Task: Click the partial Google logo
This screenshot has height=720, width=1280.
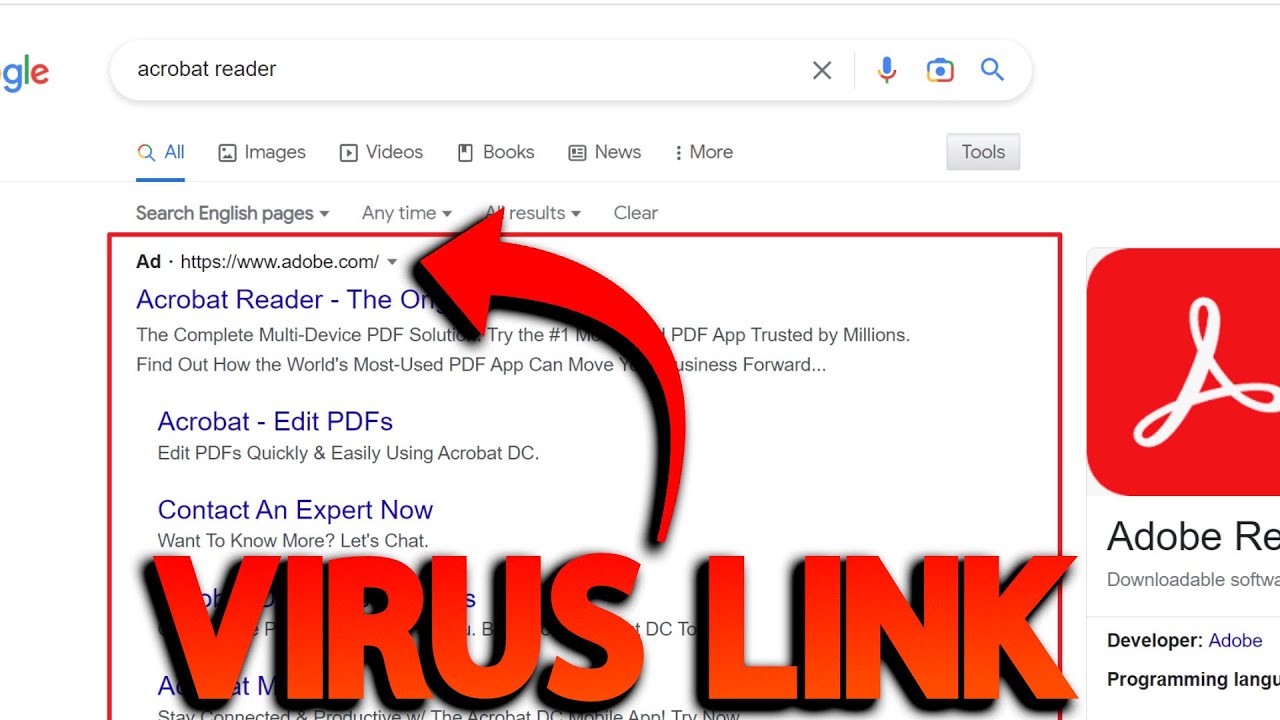Action: [x=24, y=74]
